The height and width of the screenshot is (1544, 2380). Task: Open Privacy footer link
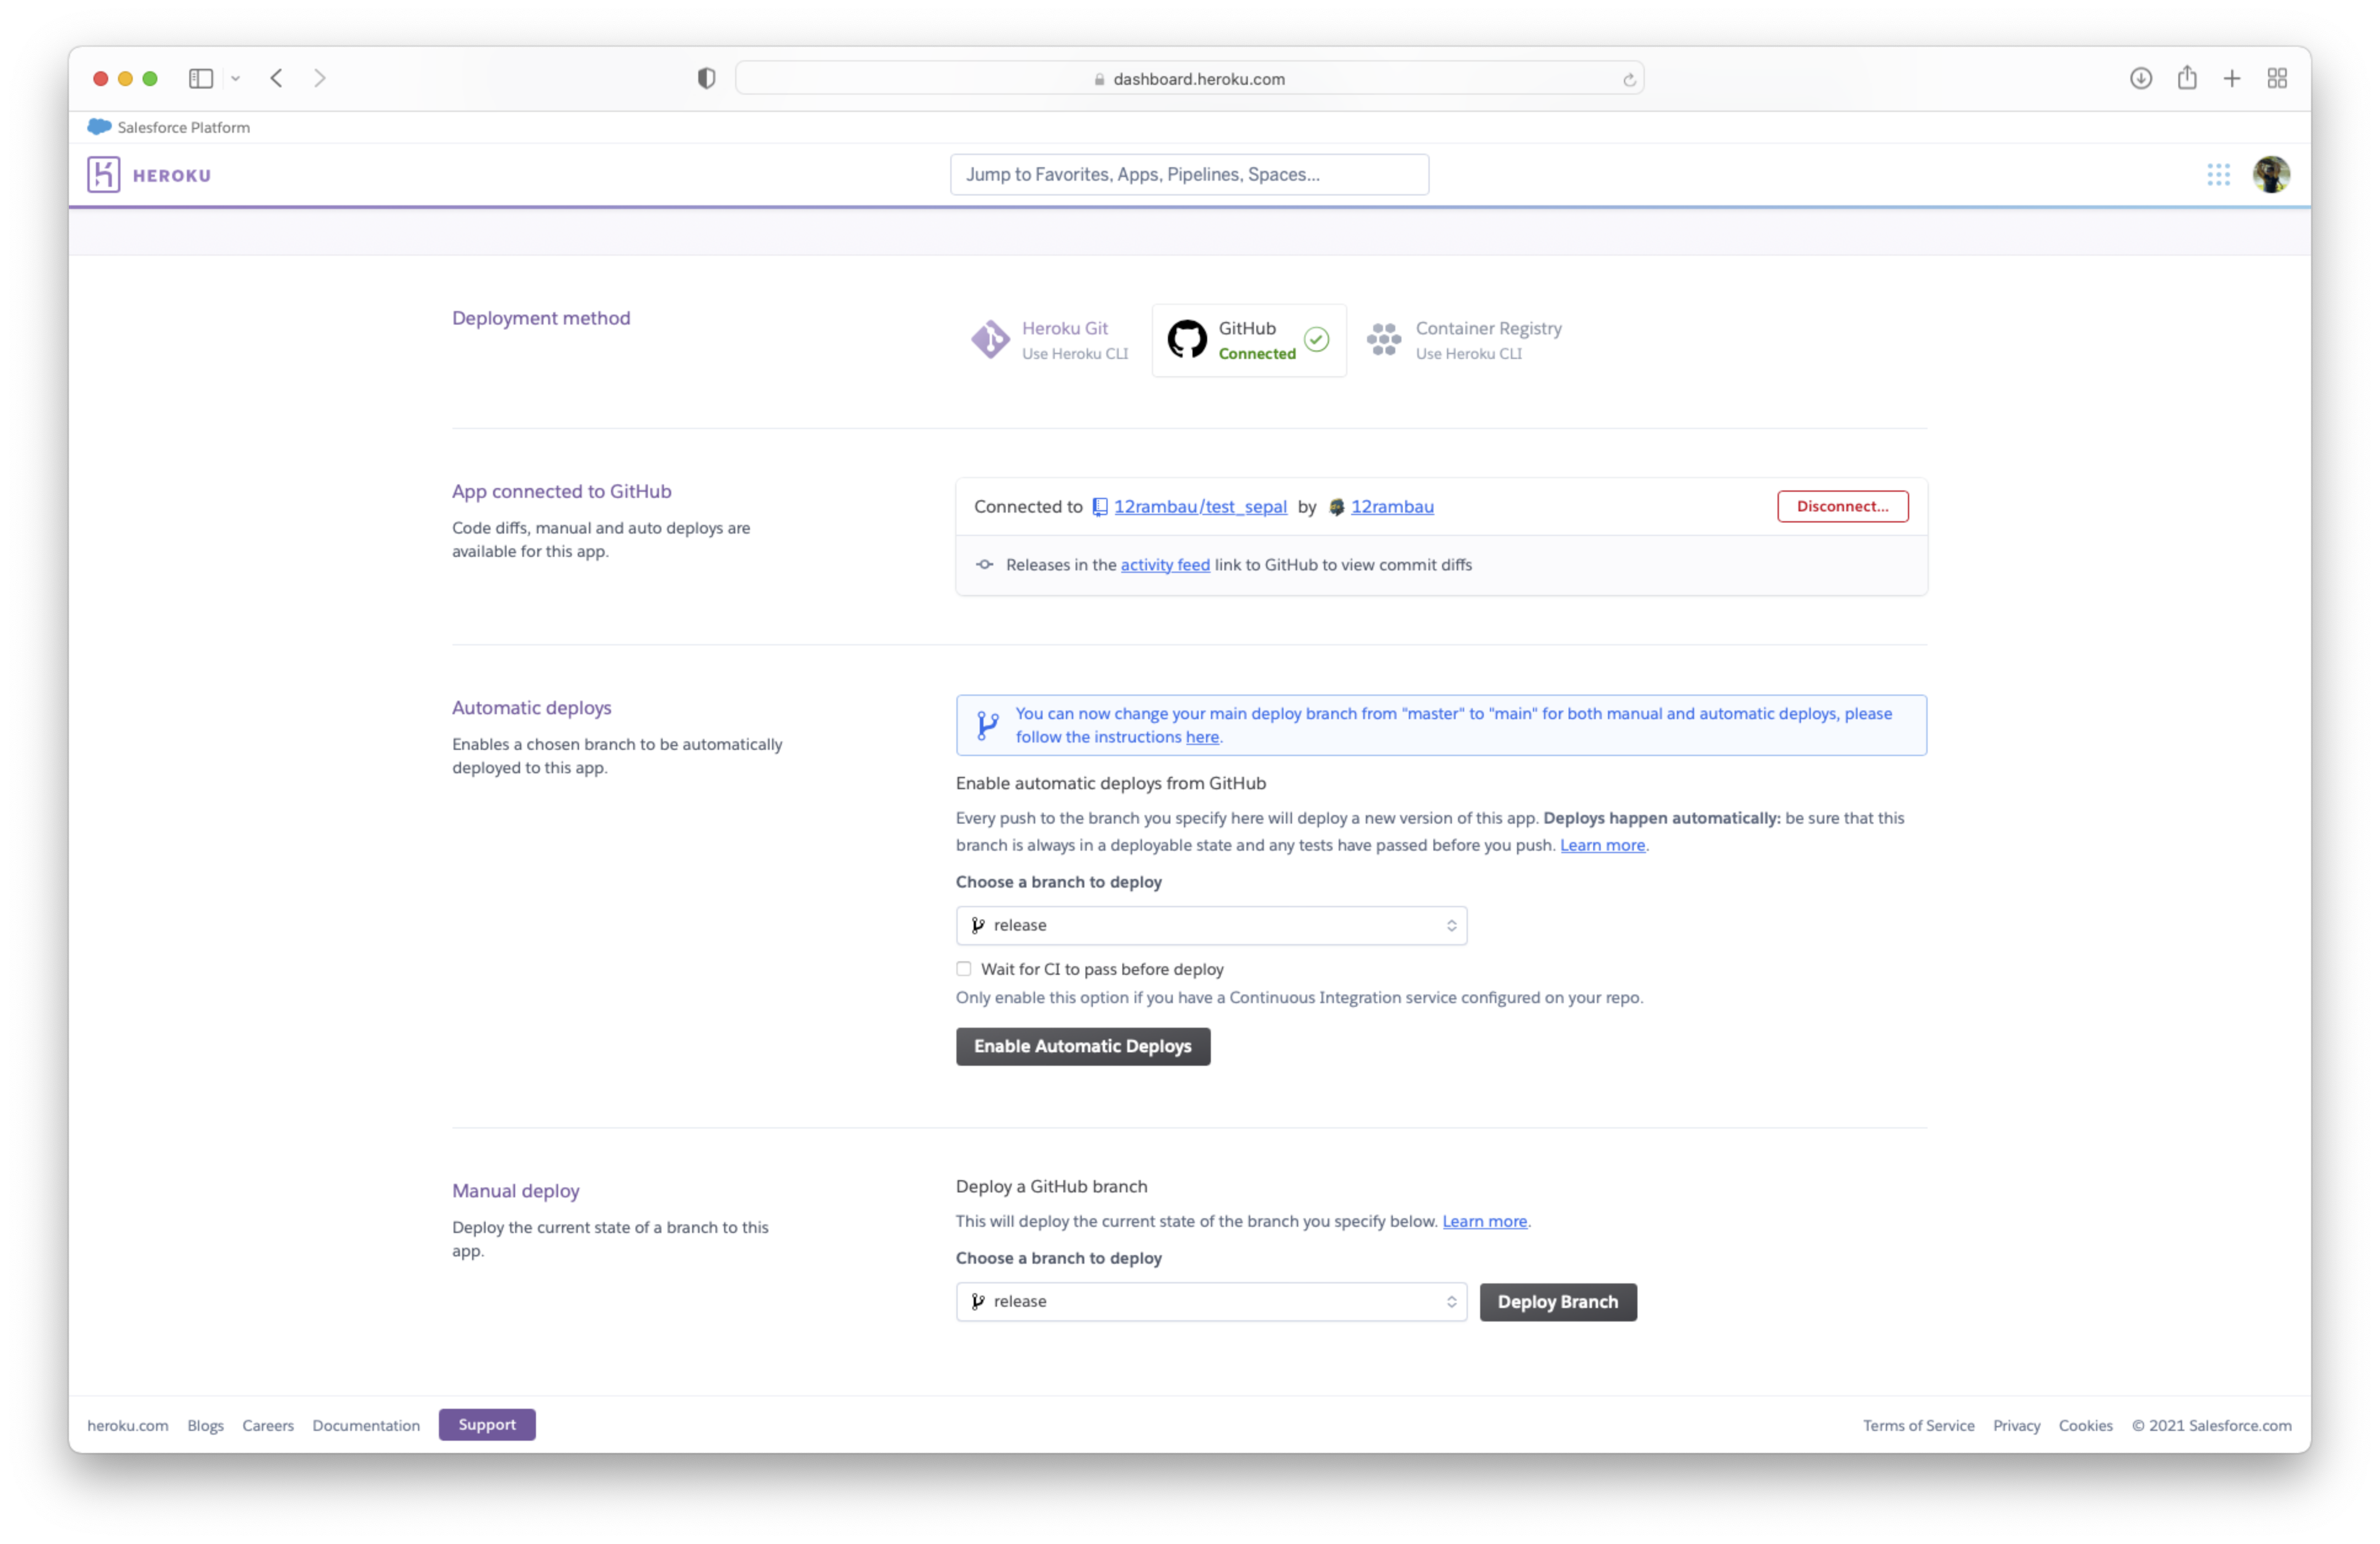pyautogui.click(x=2016, y=1426)
